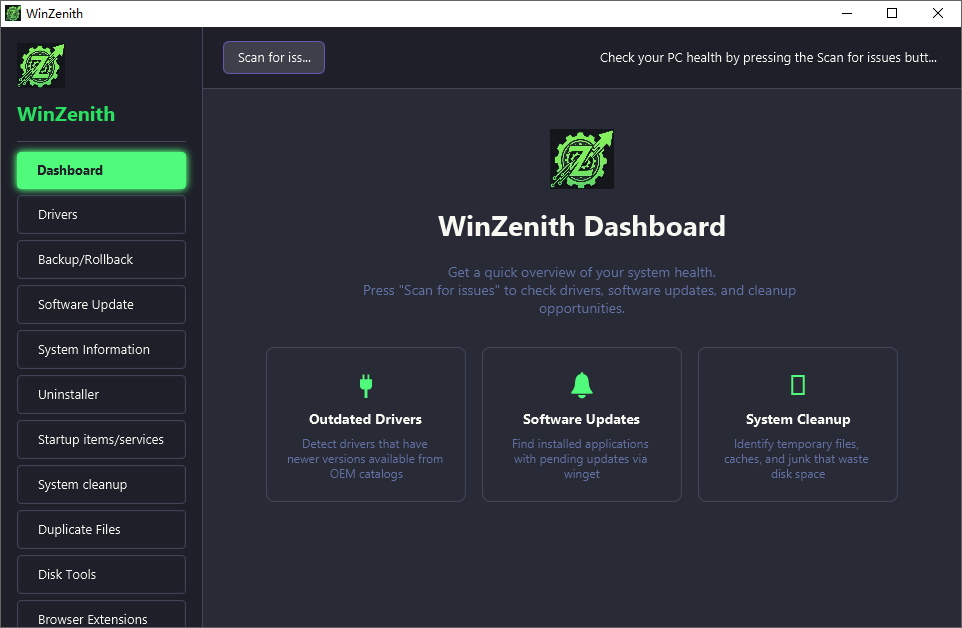This screenshot has height=628, width=962.
Task: Click the 'Detect drivers that have newer versions' text
Action: click(366, 459)
